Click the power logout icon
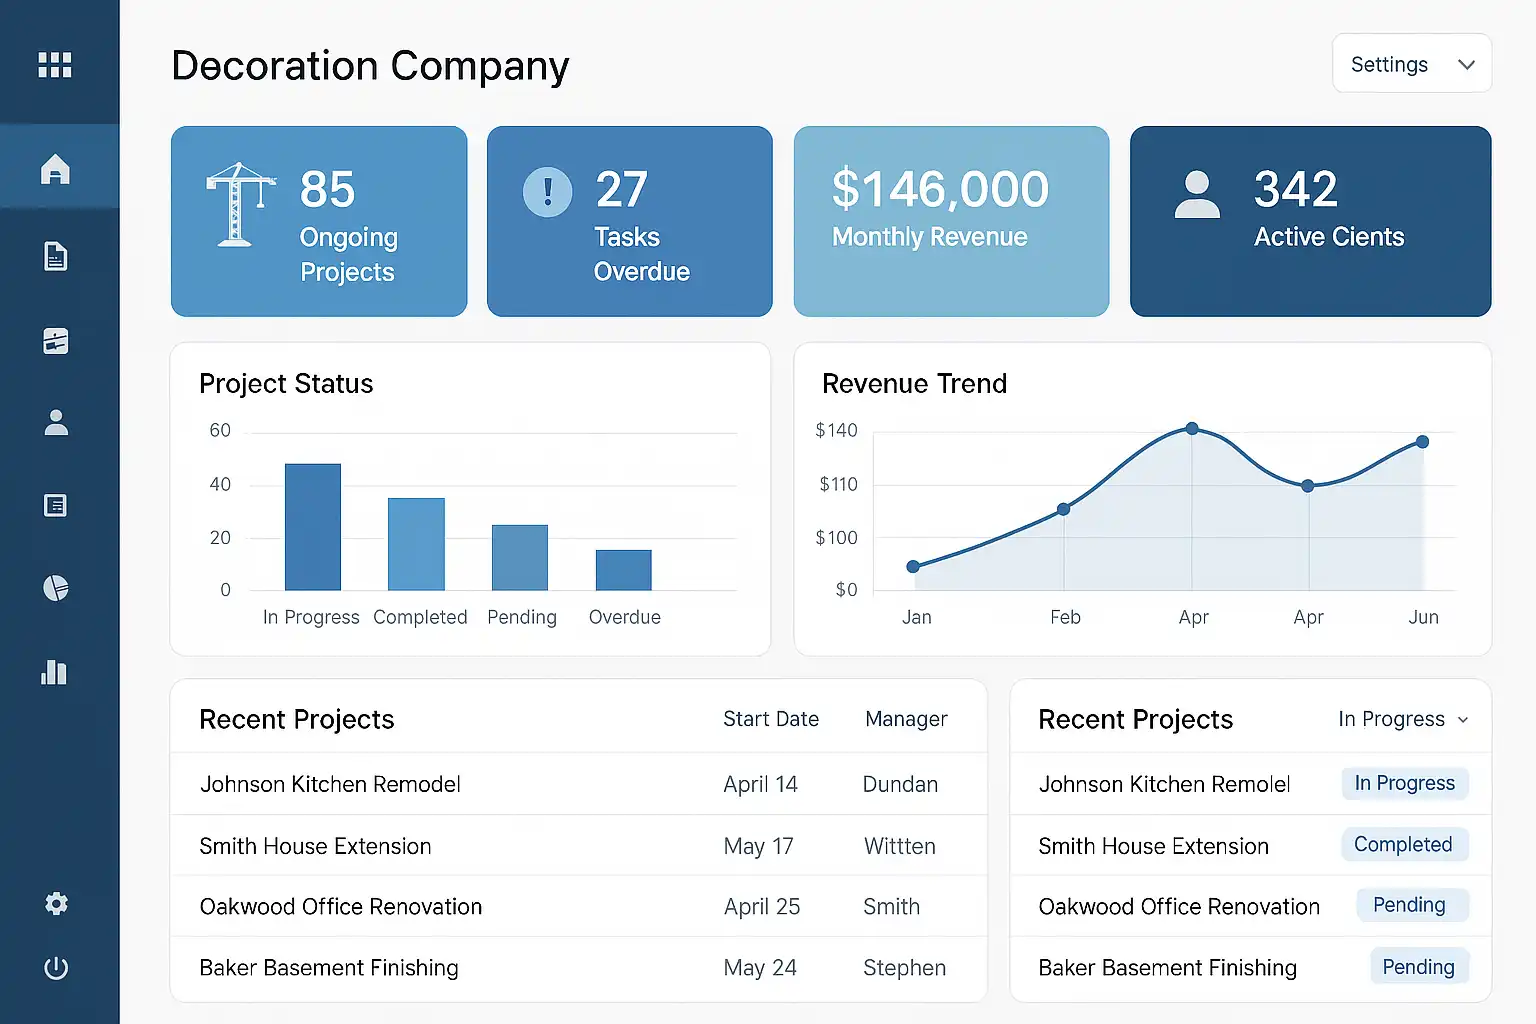Image resolution: width=1536 pixels, height=1024 pixels. point(56,968)
